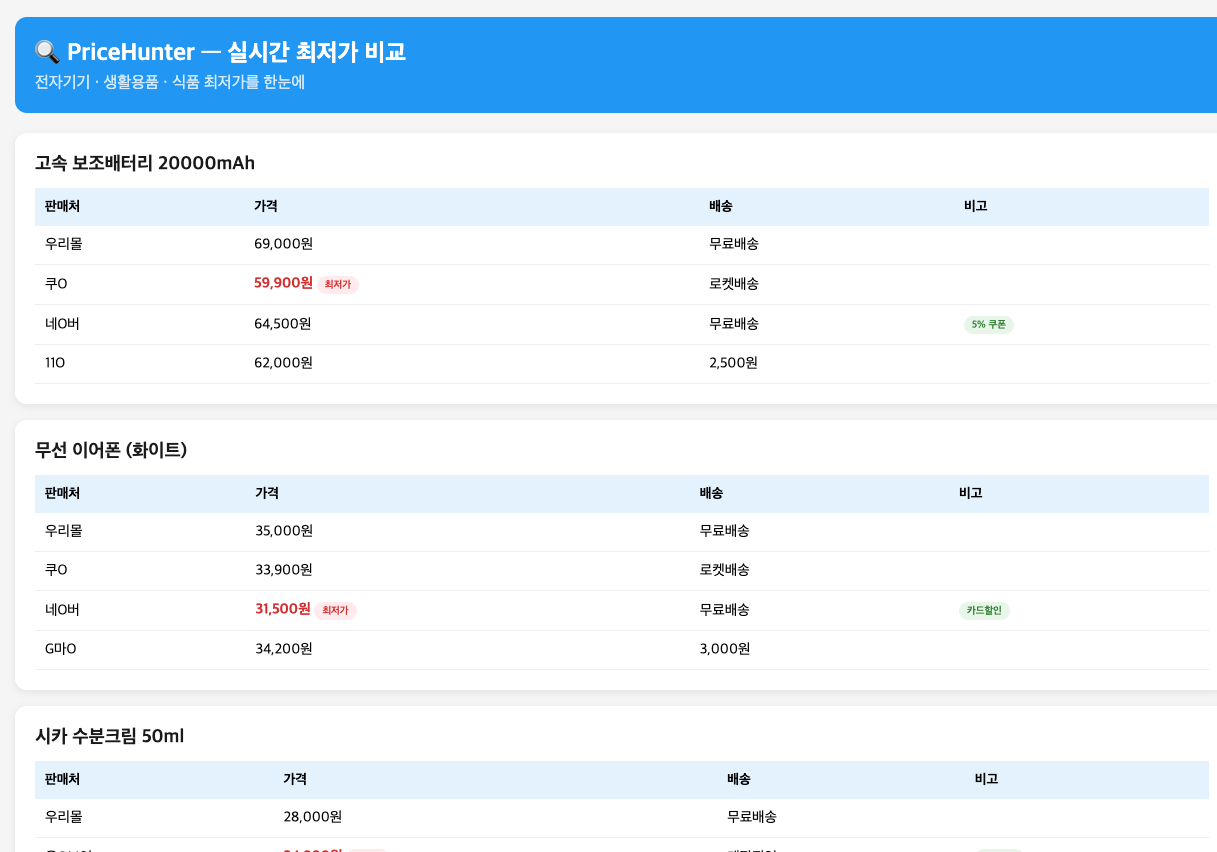The width and height of the screenshot is (1217, 852).
Task: Click the 69,000원 price
Action: point(284,244)
